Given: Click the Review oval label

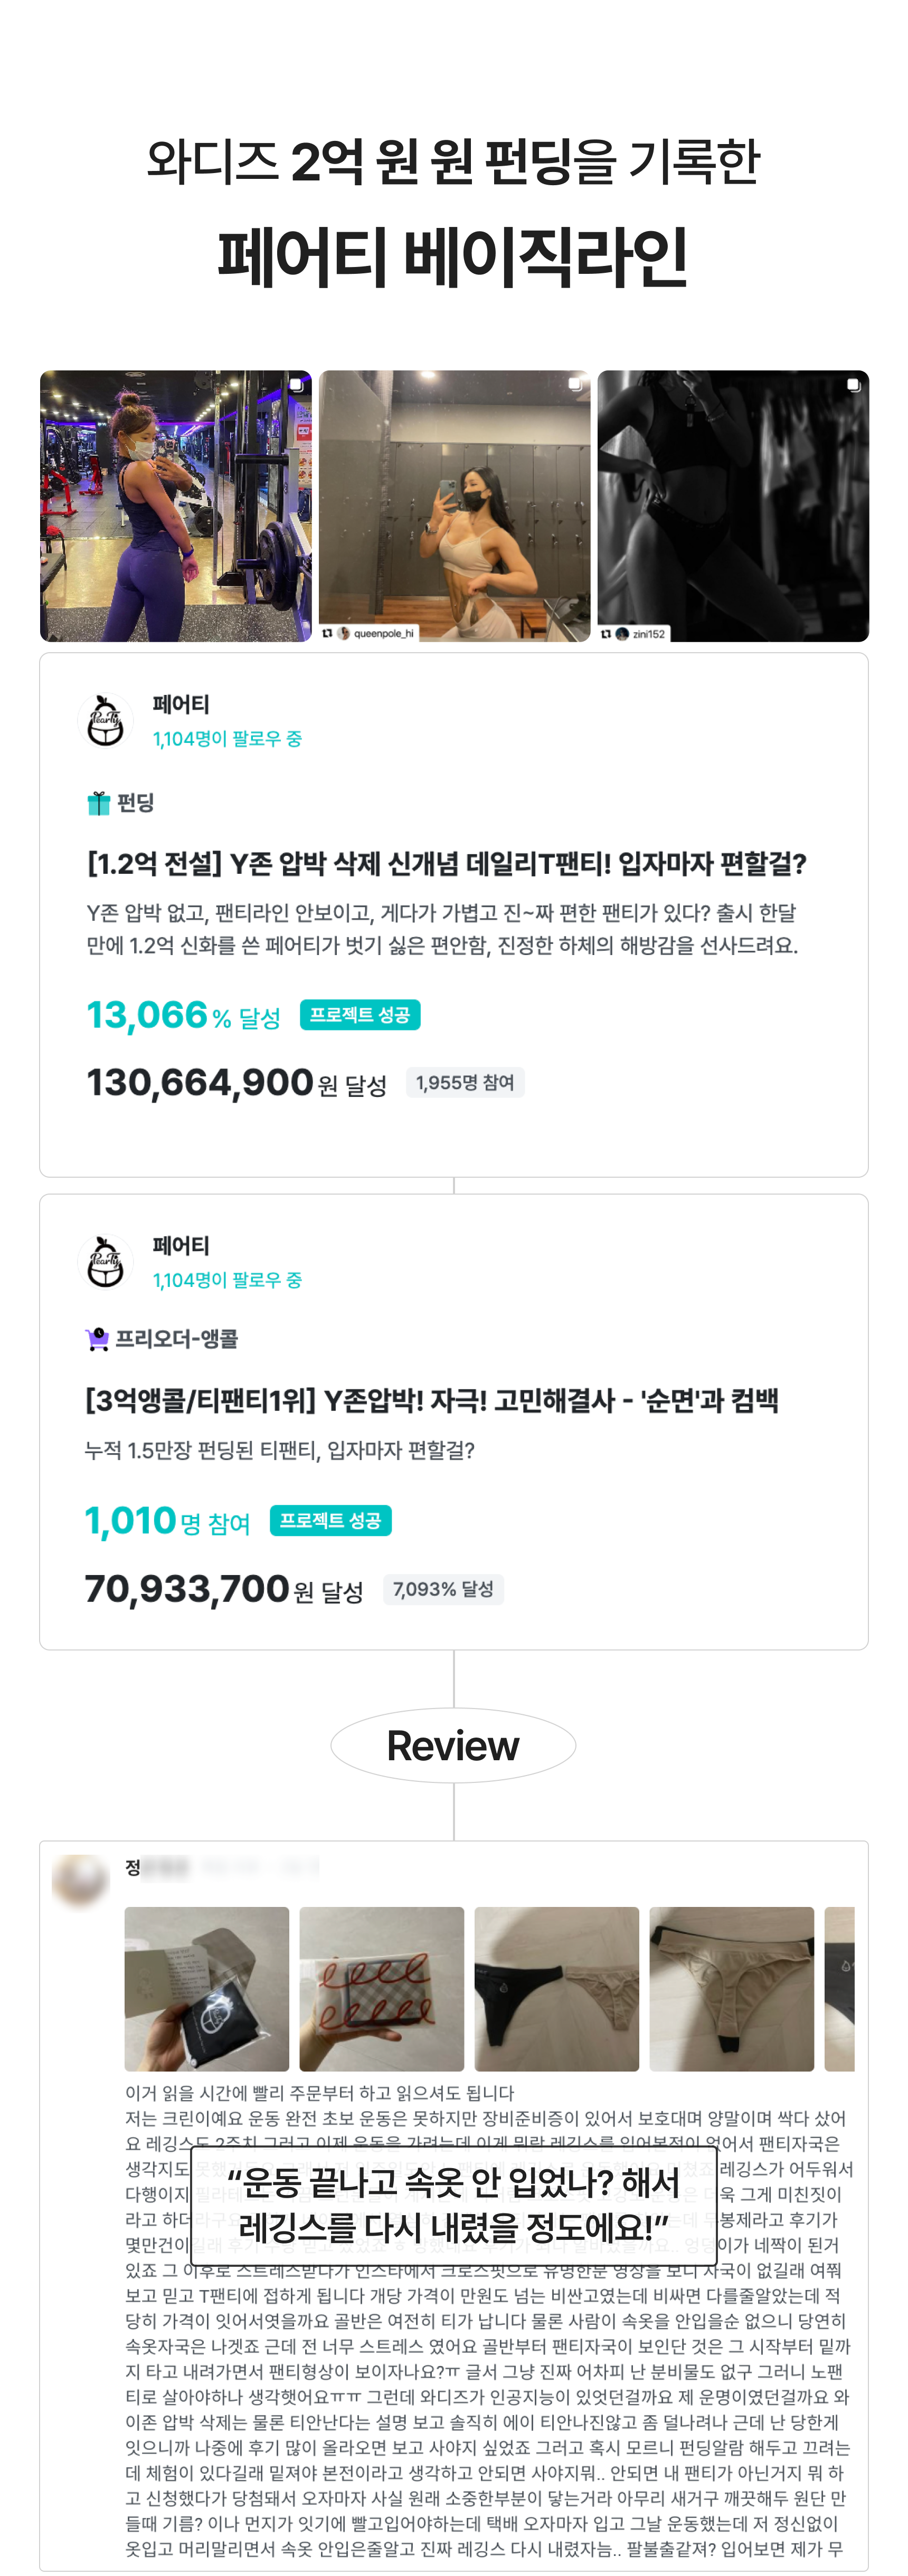Looking at the screenshot, I should [x=453, y=1746].
